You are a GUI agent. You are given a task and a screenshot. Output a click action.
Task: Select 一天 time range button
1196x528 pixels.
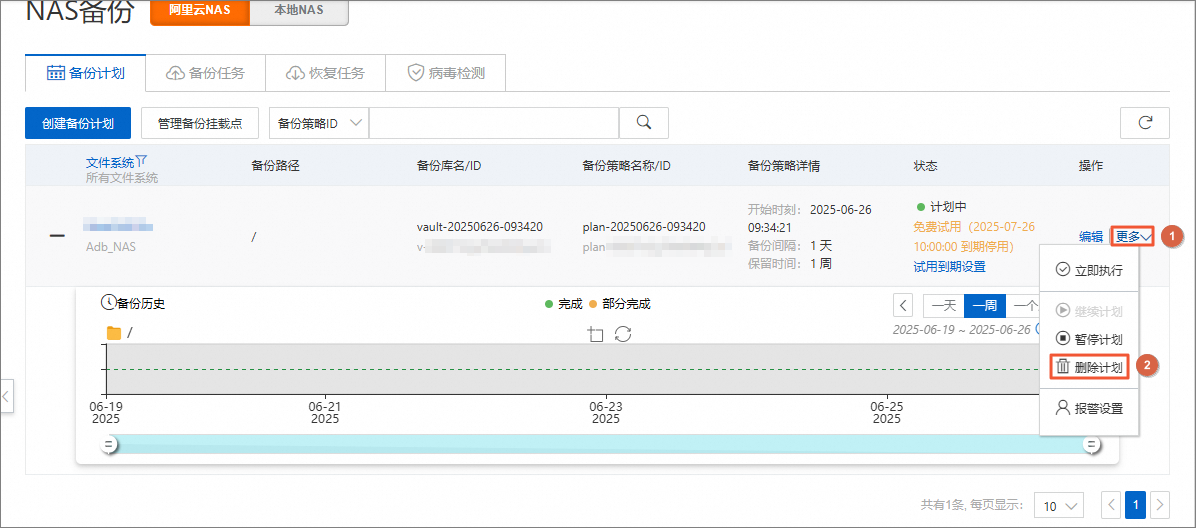pos(944,306)
